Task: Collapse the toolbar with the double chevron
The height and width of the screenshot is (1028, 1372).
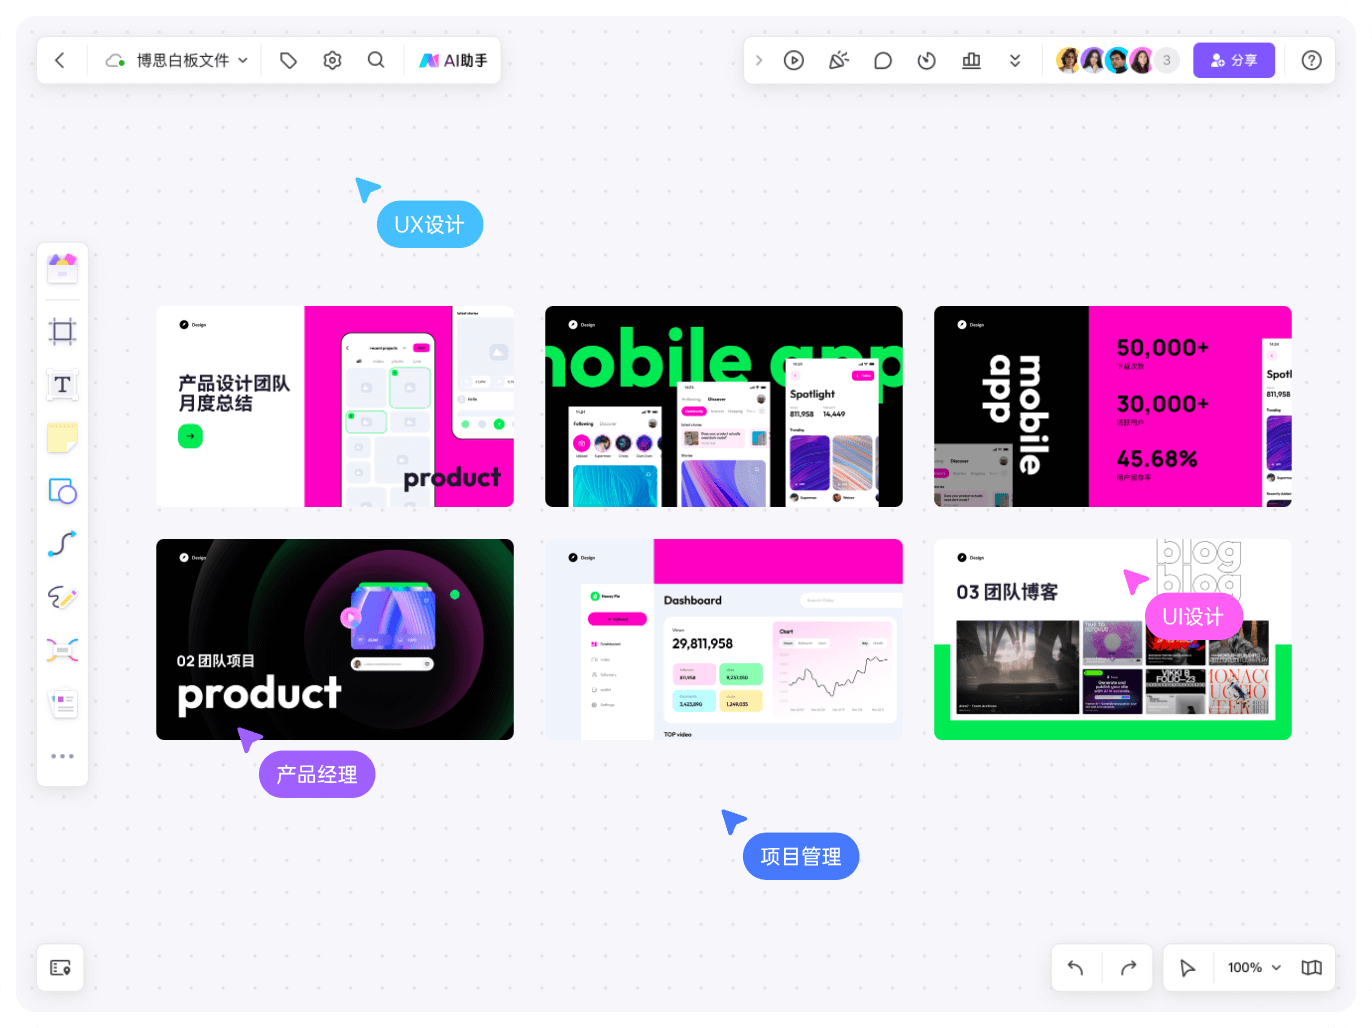Action: point(1016,60)
